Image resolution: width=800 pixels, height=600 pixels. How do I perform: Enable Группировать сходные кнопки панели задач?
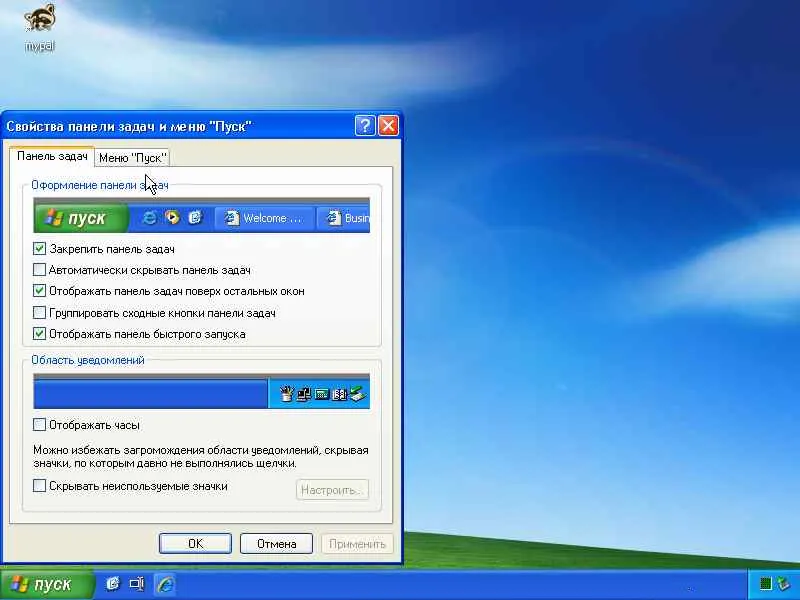[155, 313]
